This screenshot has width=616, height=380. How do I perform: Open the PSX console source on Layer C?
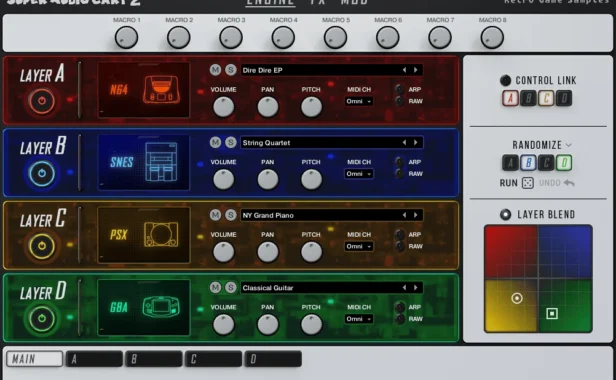(144, 235)
